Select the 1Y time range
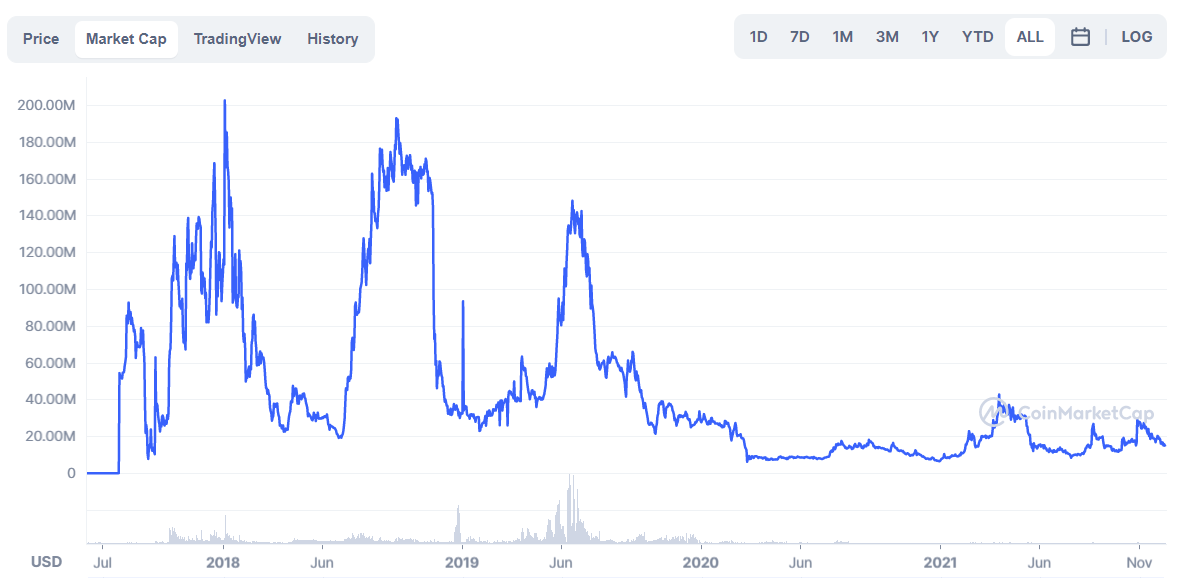This screenshot has height=578, width=1183. coord(930,37)
